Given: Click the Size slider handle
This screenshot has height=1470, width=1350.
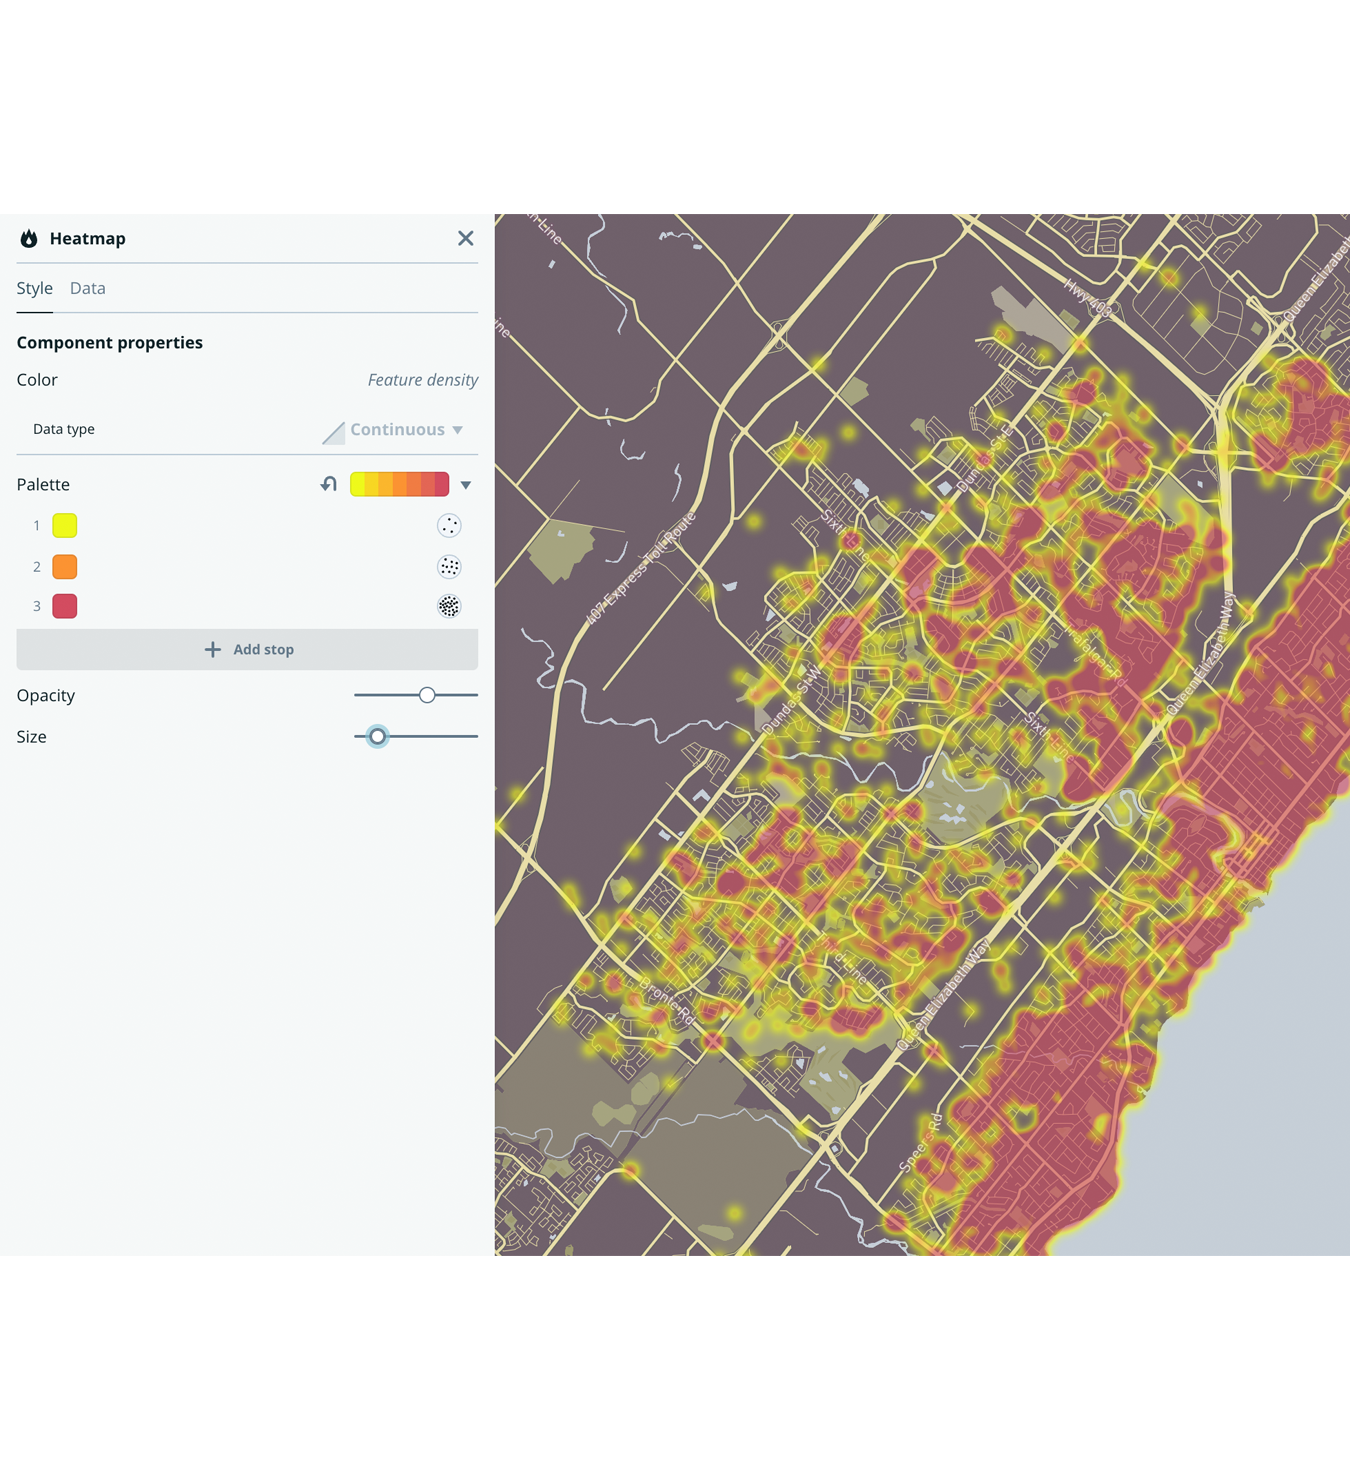Looking at the screenshot, I should click(377, 736).
